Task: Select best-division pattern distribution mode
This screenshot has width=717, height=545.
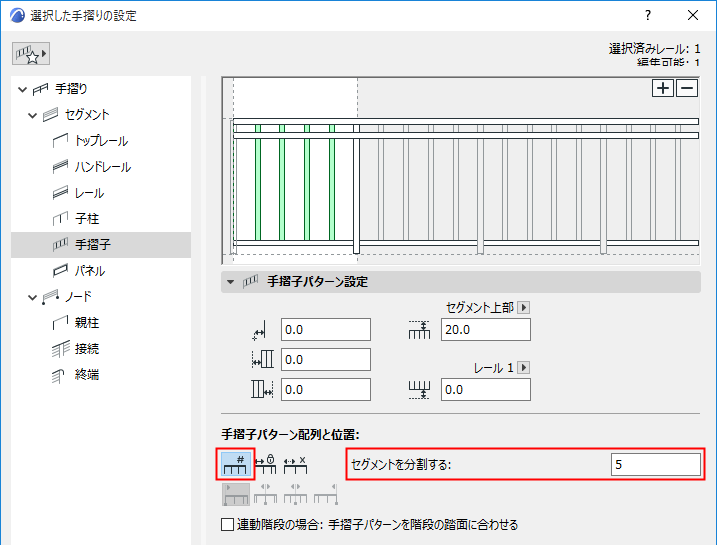Action: pos(295,465)
